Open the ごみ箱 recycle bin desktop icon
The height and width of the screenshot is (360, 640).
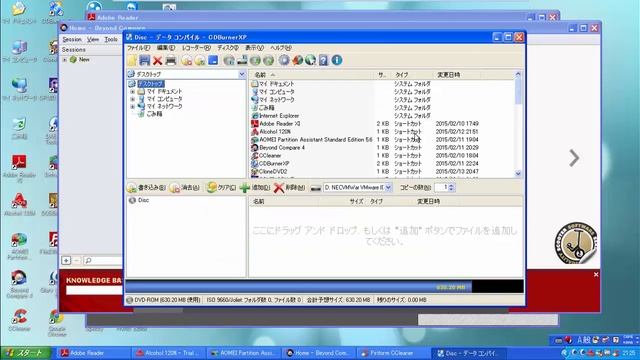(19, 128)
